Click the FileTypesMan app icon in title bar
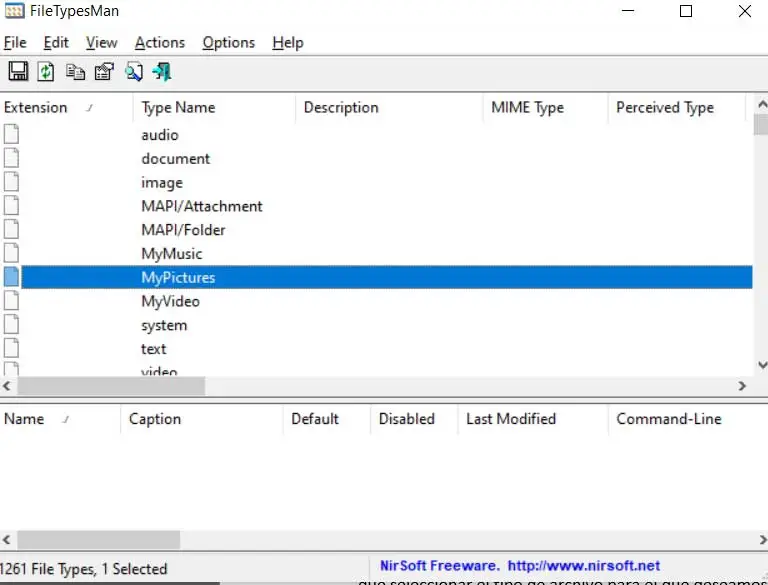Viewport: 768px width, 585px height. click(14, 10)
